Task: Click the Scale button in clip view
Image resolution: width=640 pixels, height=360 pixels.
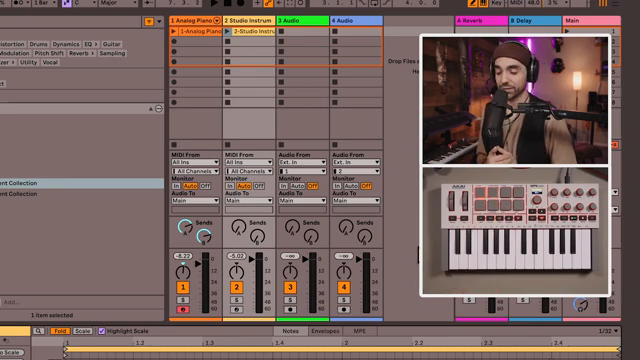Action: coord(82,331)
